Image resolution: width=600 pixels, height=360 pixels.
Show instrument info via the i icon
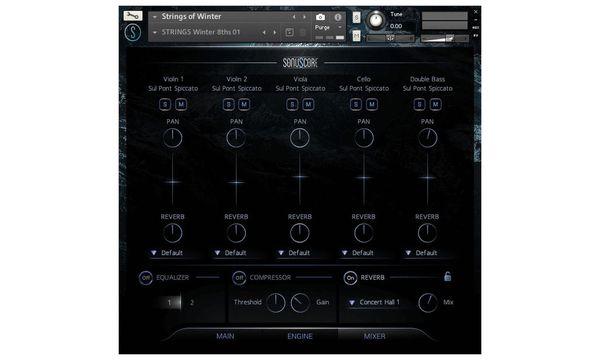point(338,17)
